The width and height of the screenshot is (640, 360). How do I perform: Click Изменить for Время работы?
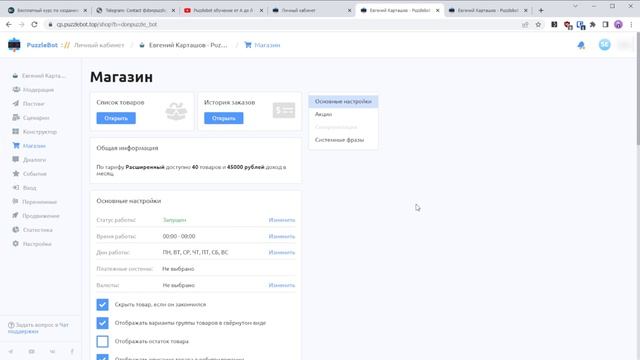point(282,236)
